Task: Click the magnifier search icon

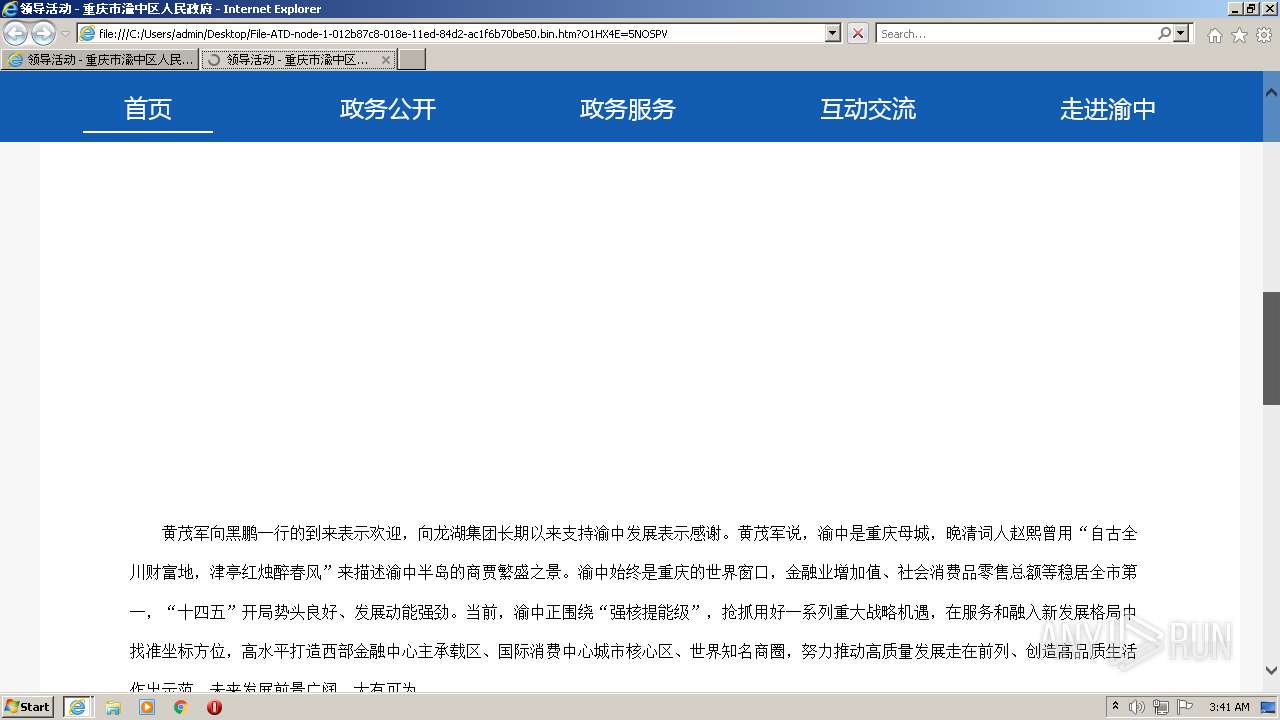Action: pyautogui.click(x=1164, y=33)
